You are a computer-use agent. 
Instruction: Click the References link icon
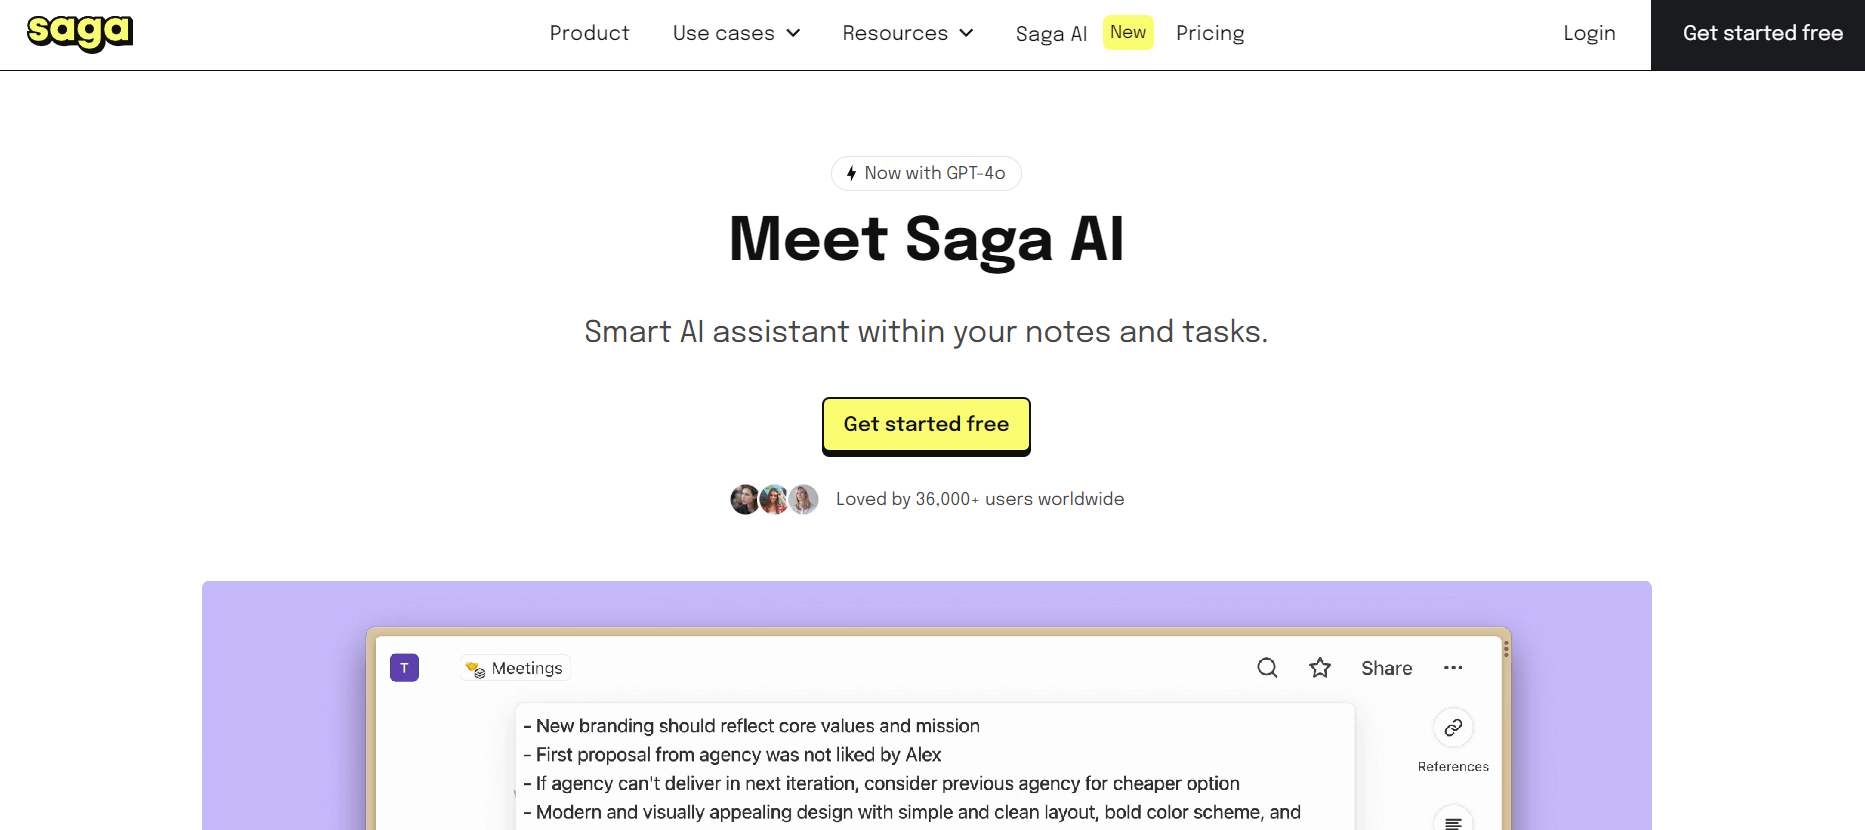point(1453,728)
